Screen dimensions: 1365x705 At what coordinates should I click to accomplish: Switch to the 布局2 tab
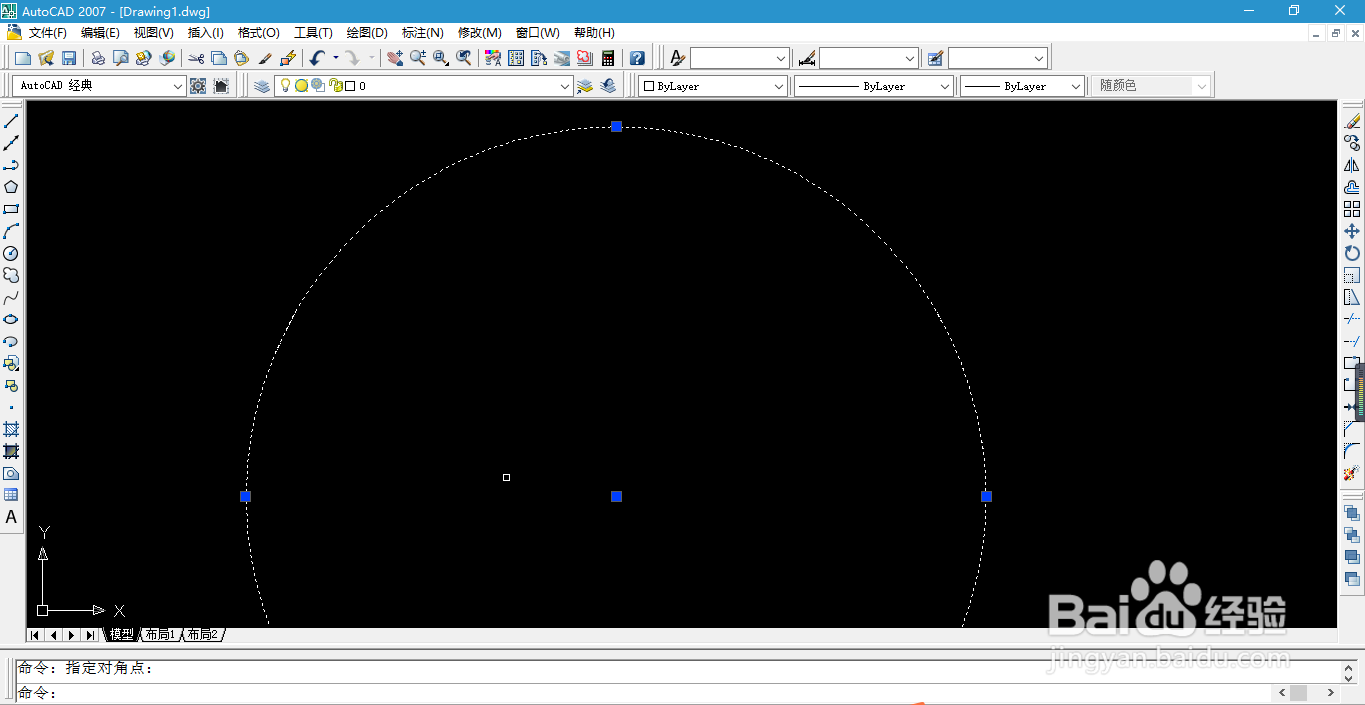(x=203, y=635)
